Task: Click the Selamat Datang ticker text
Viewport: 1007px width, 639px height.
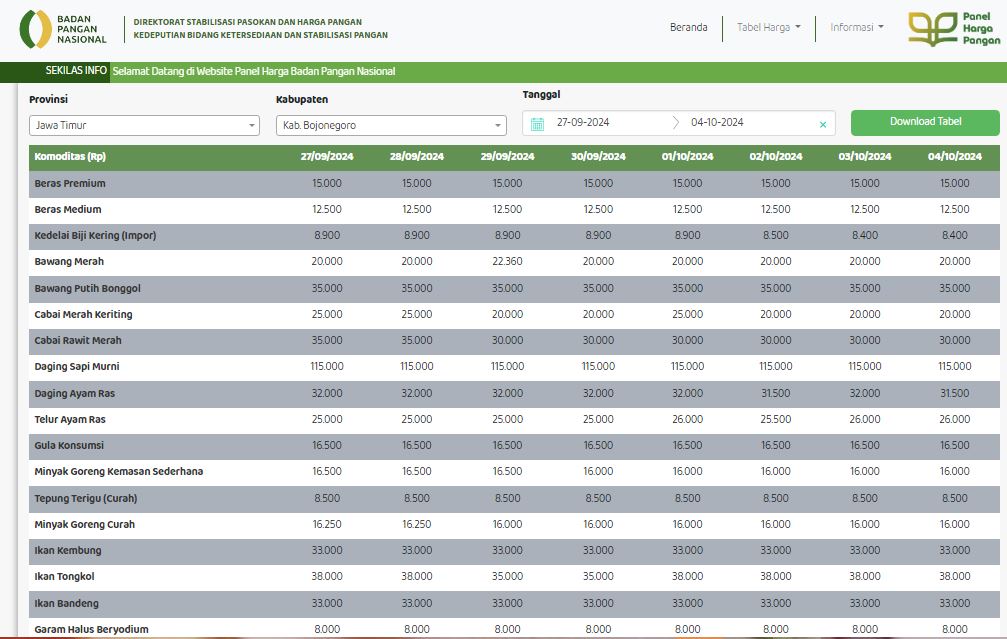Action: coord(254,72)
